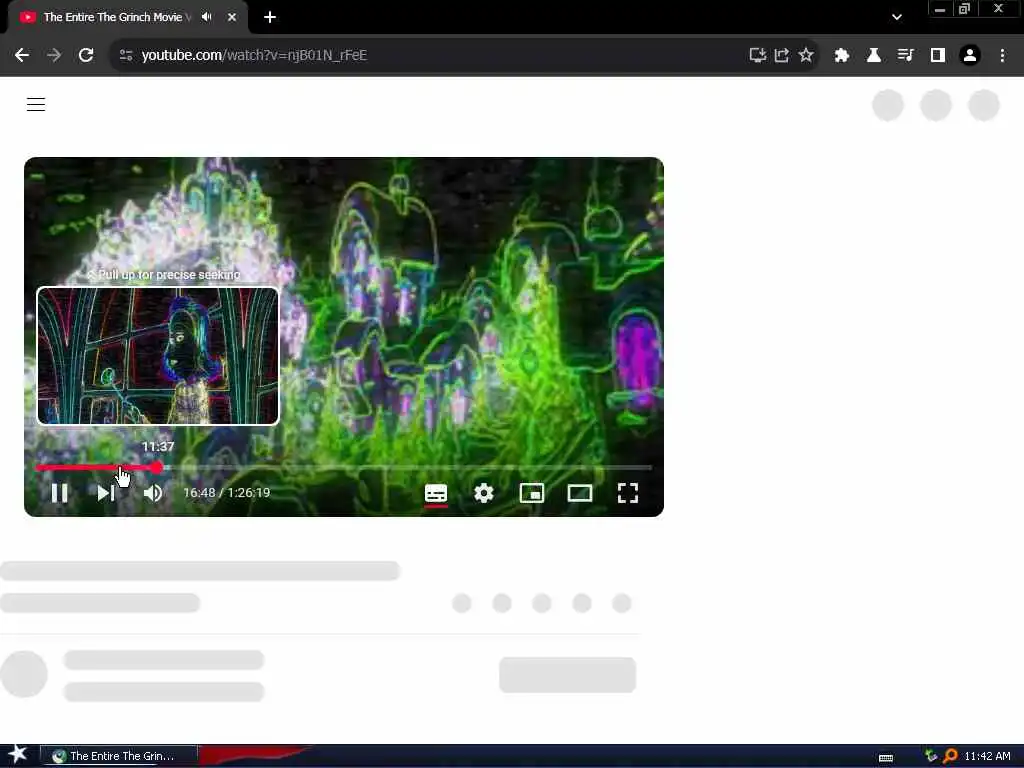
Task: Click the red progress bar scrubber handle
Action: click(x=157, y=468)
